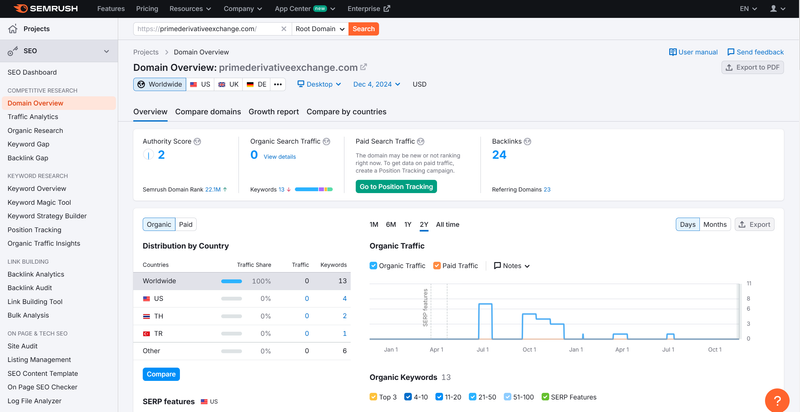Screen dimensions: 800x412
Task: Open the Dec 4, 2024 date dropdown
Action: [x=377, y=84]
